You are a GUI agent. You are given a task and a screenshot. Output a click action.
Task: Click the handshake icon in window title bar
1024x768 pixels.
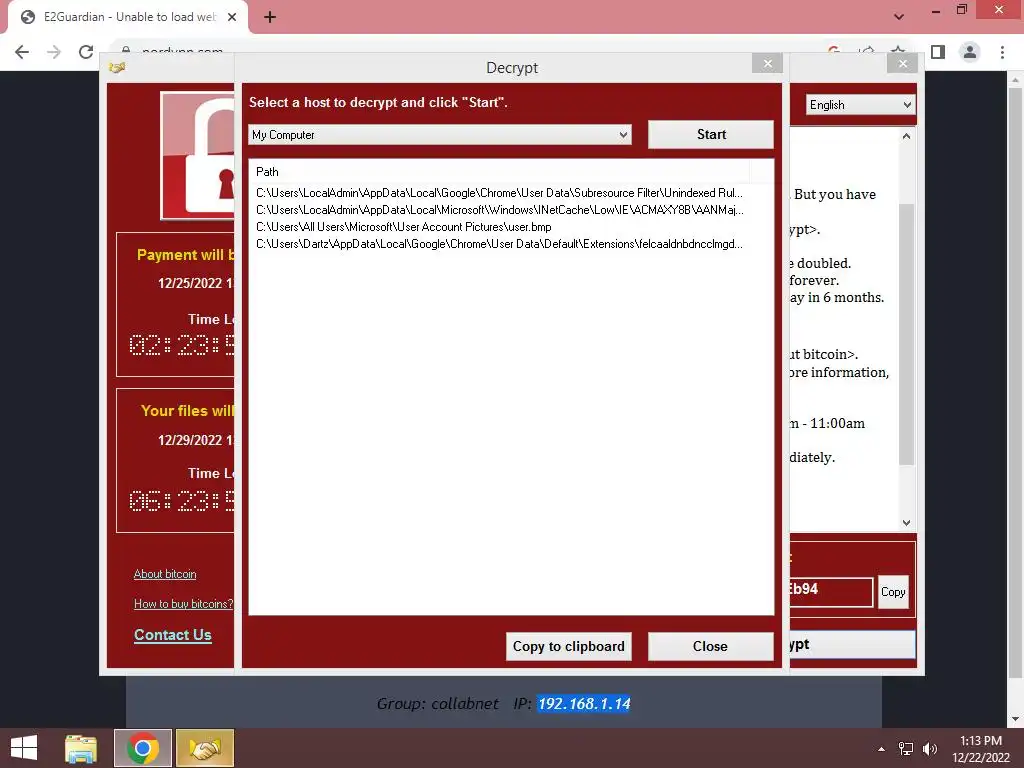118,67
